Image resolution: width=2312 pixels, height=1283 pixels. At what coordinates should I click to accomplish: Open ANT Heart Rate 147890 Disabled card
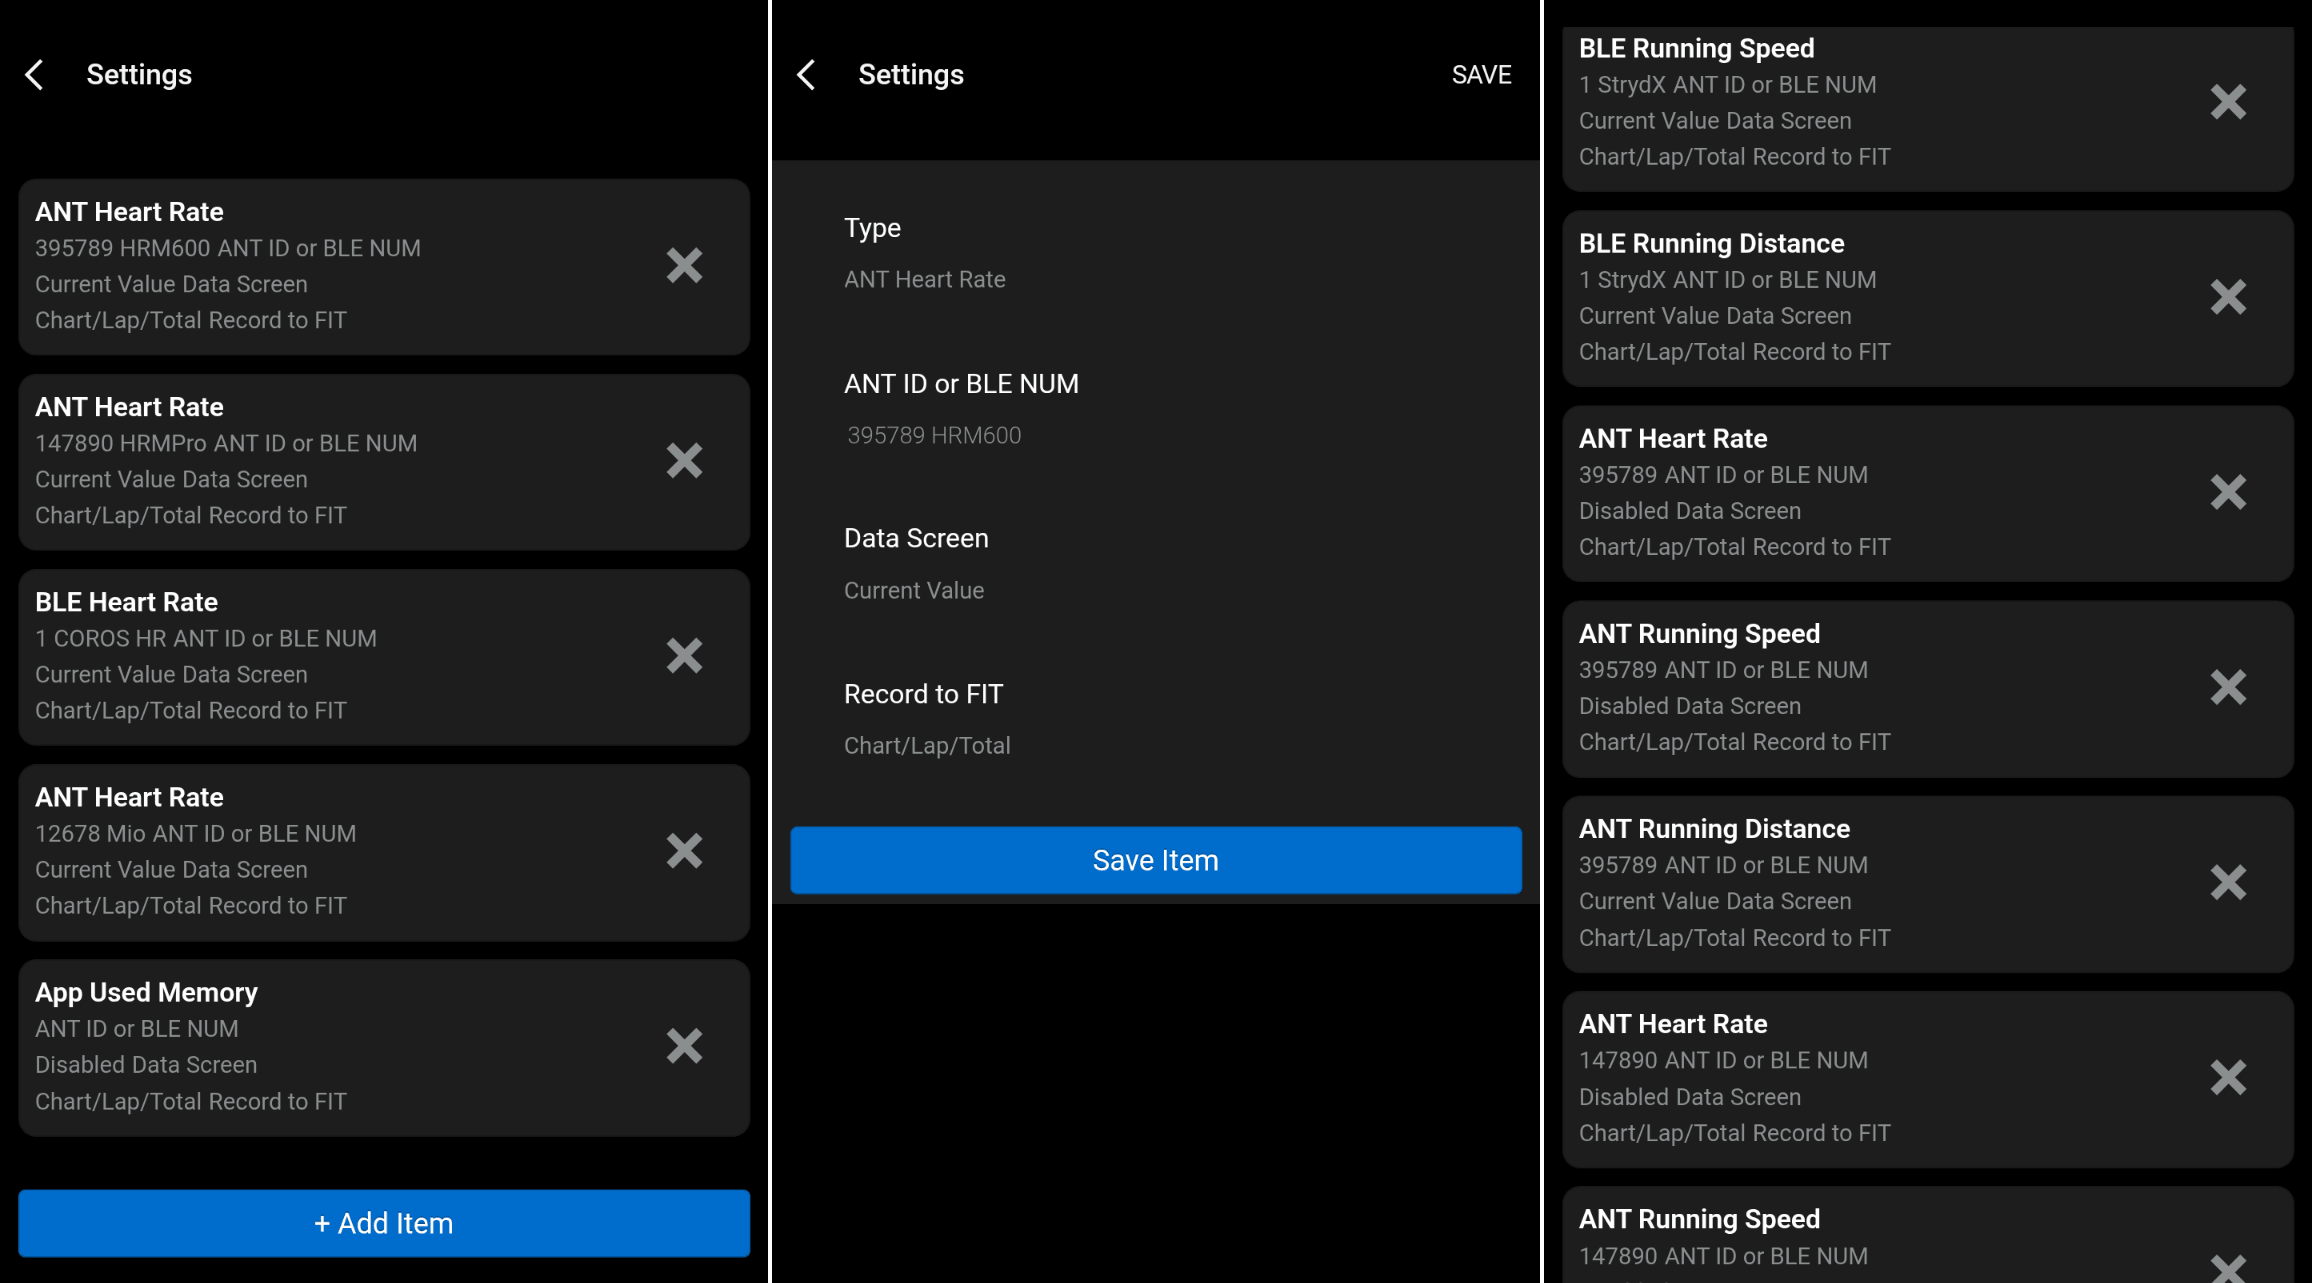pos(1928,1079)
